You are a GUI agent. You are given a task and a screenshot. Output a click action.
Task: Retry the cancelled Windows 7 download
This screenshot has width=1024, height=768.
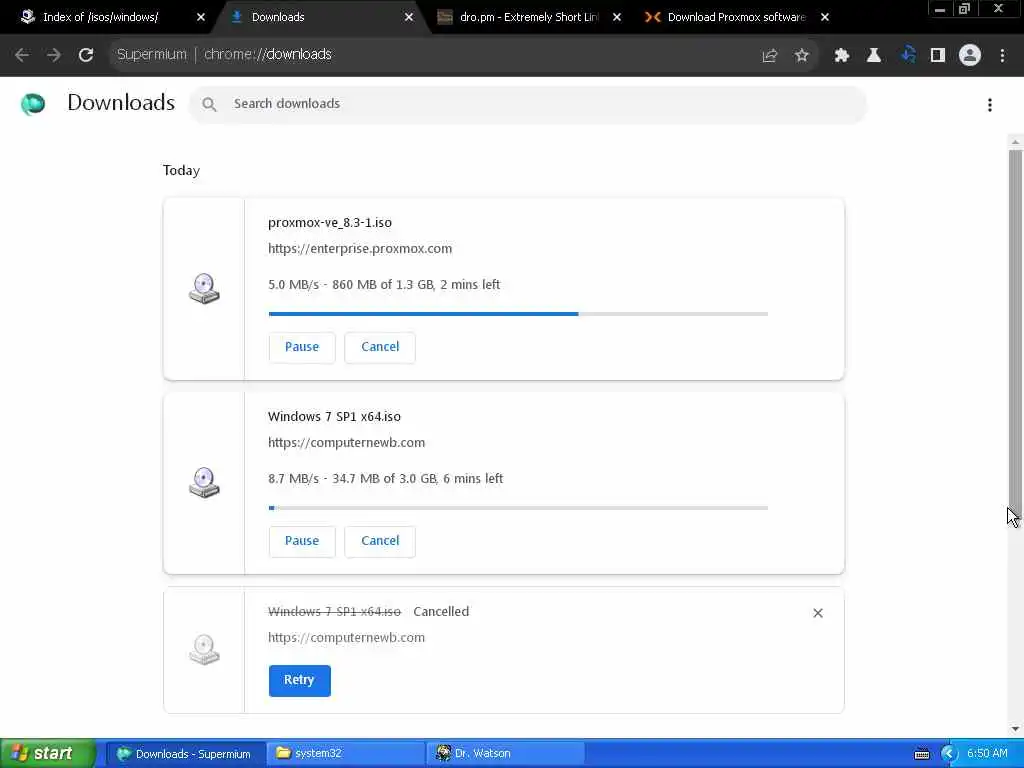pyautogui.click(x=299, y=680)
